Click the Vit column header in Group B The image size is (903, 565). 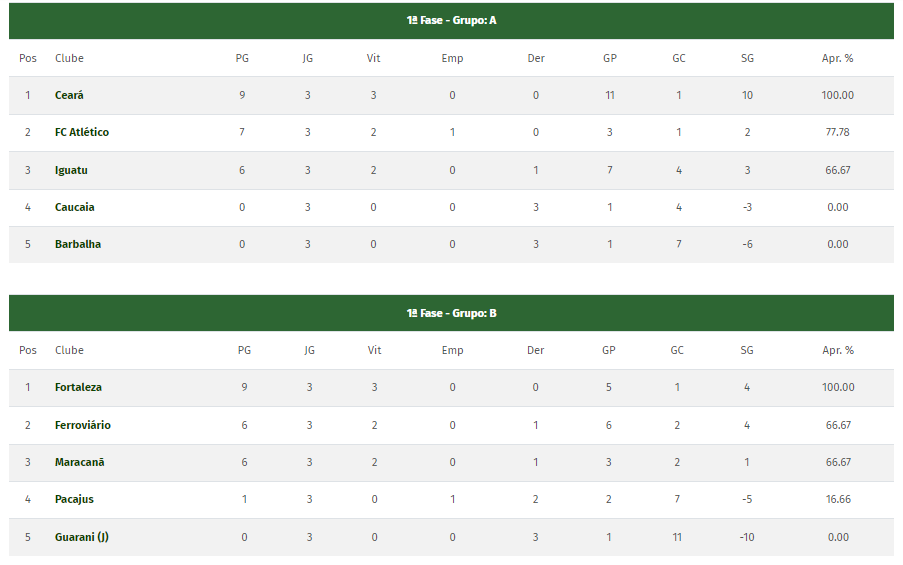coord(374,350)
